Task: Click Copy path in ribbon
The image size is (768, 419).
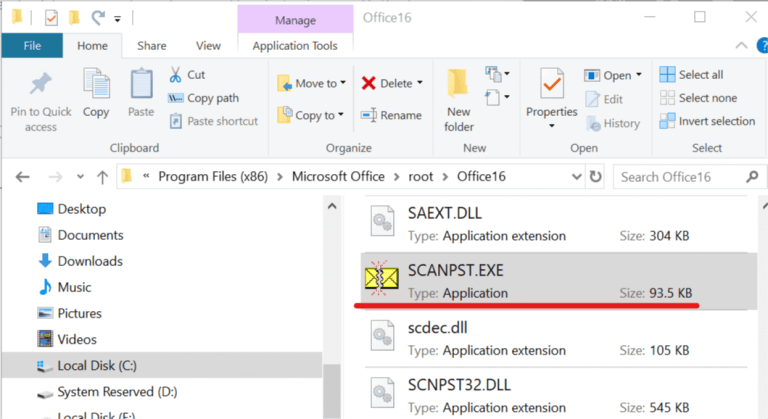Action: [204, 98]
